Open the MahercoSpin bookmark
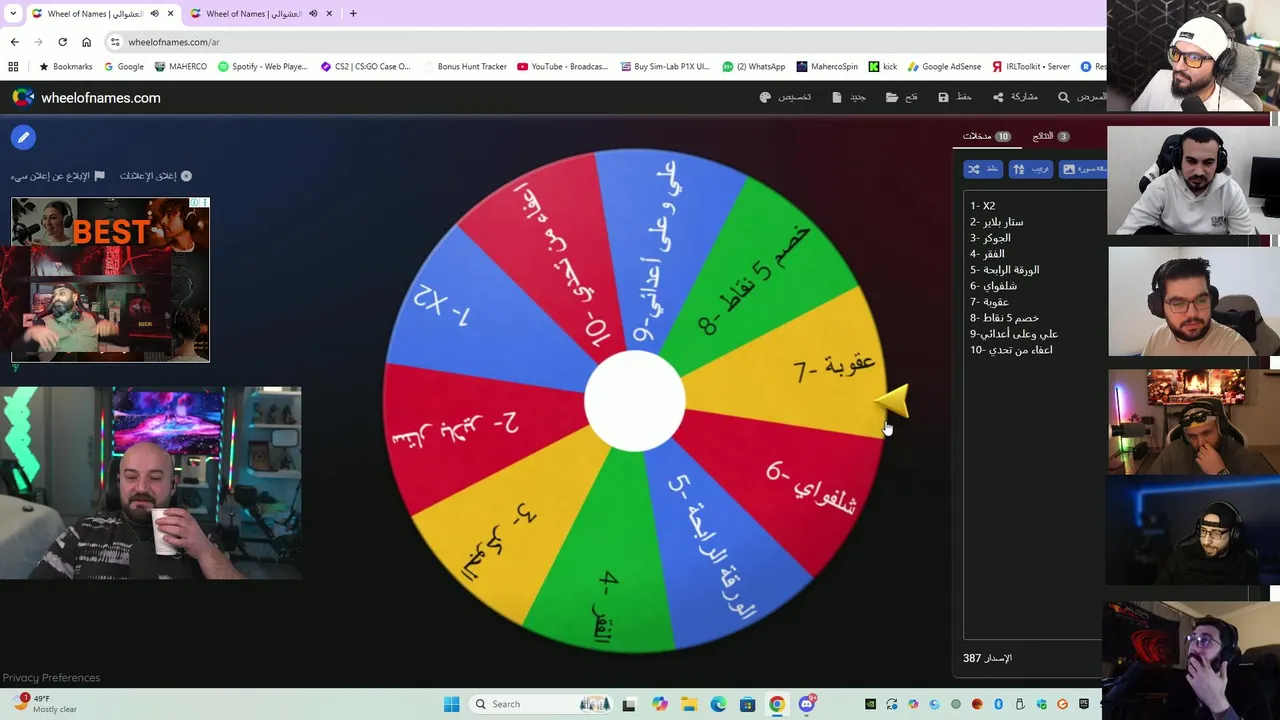1280x720 pixels. pos(827,67)
